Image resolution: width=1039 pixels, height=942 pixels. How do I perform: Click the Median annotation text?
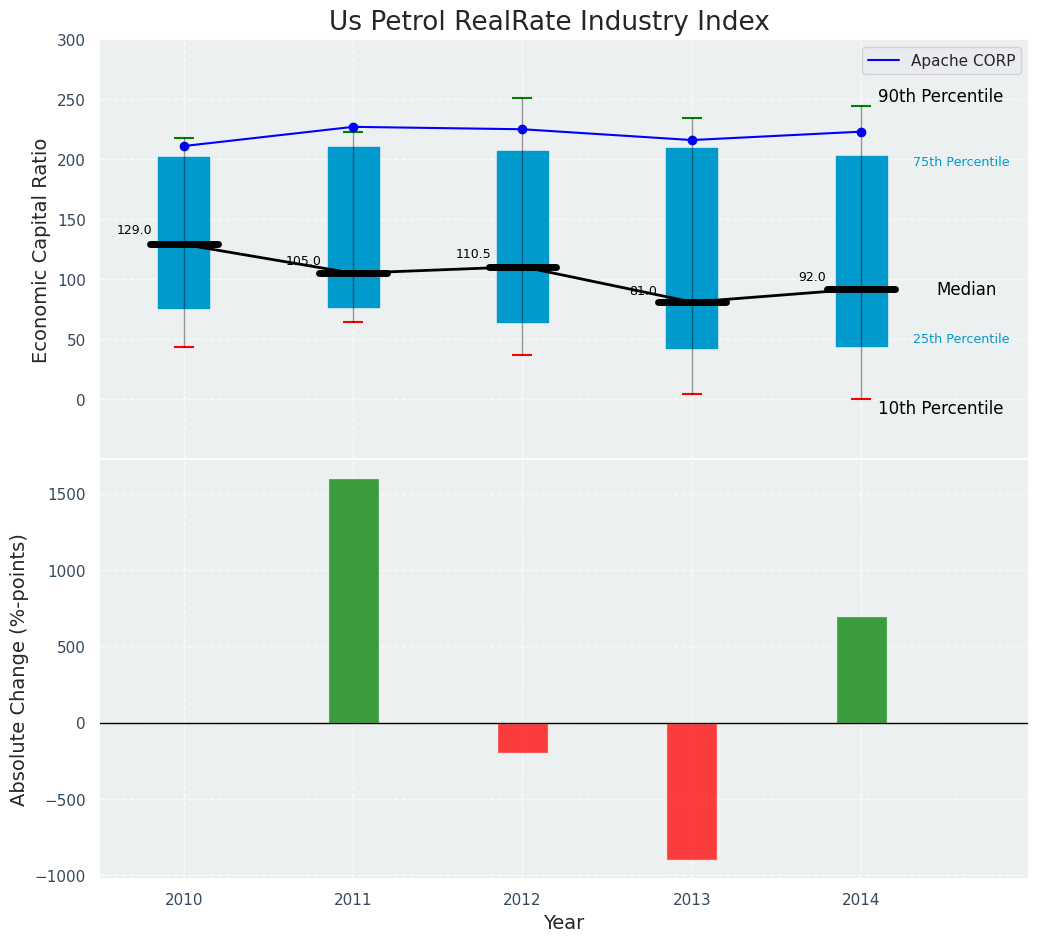(x=966, y=289)
